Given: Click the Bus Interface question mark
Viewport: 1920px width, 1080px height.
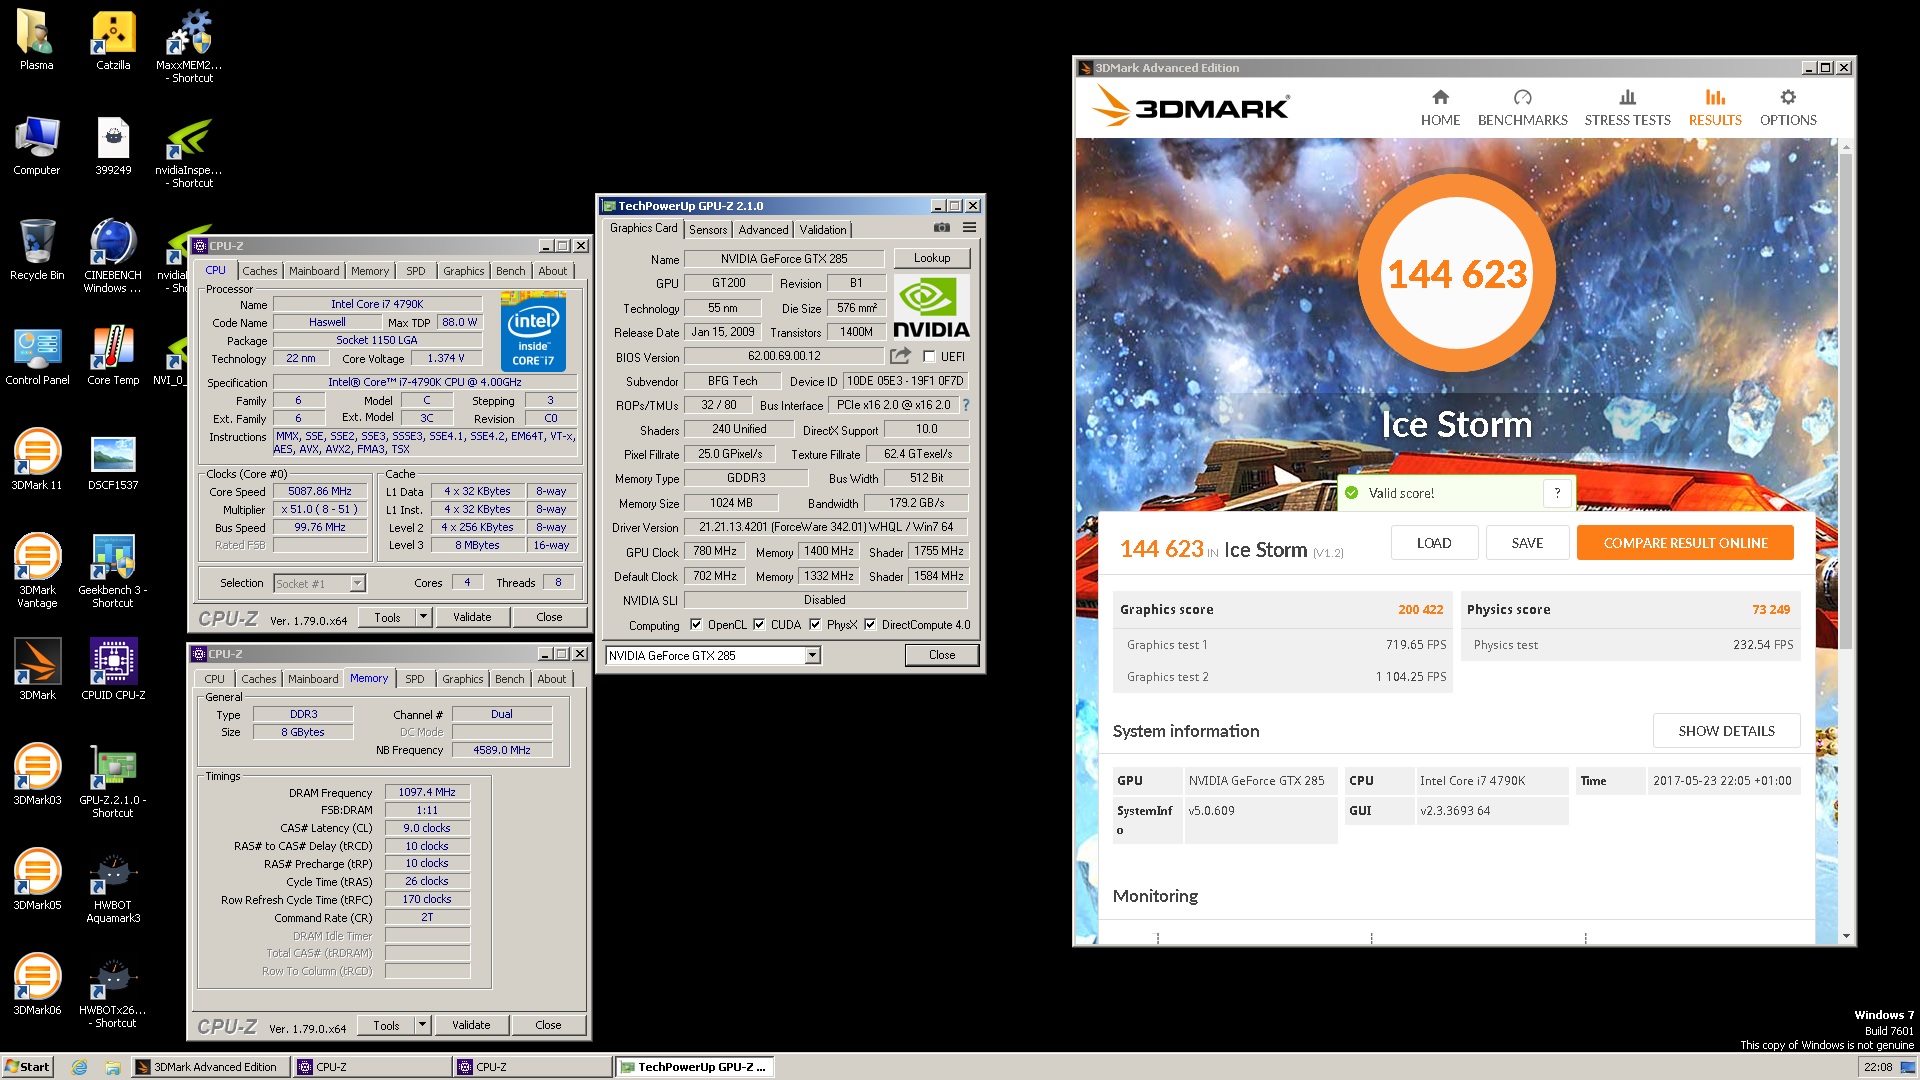Looking at the screenshot, I should 965,405.
